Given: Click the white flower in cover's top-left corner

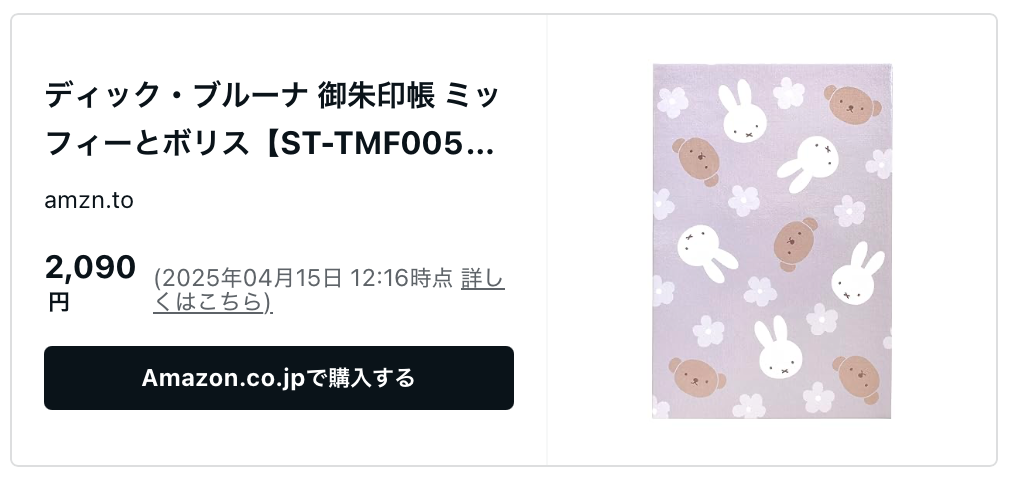Looking at the screenshot, I should [x=673, y=102].
